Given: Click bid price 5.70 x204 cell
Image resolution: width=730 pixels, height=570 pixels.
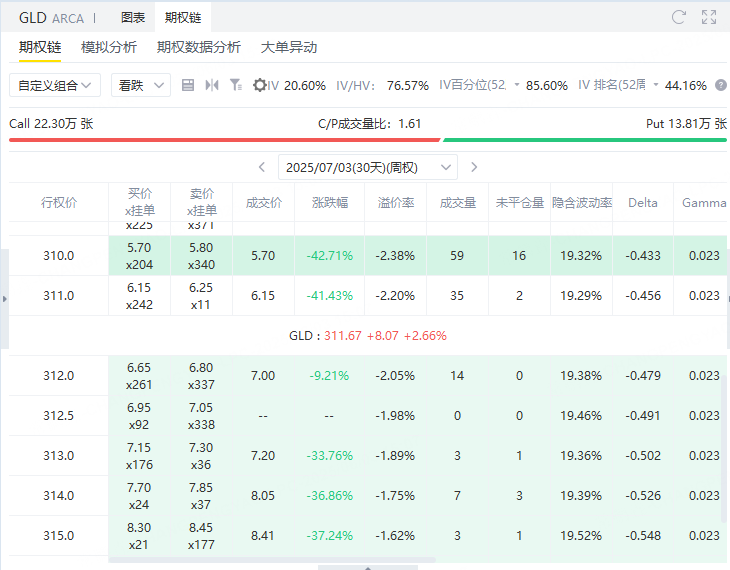Looking at the screenshot, I should click(140, 256).
